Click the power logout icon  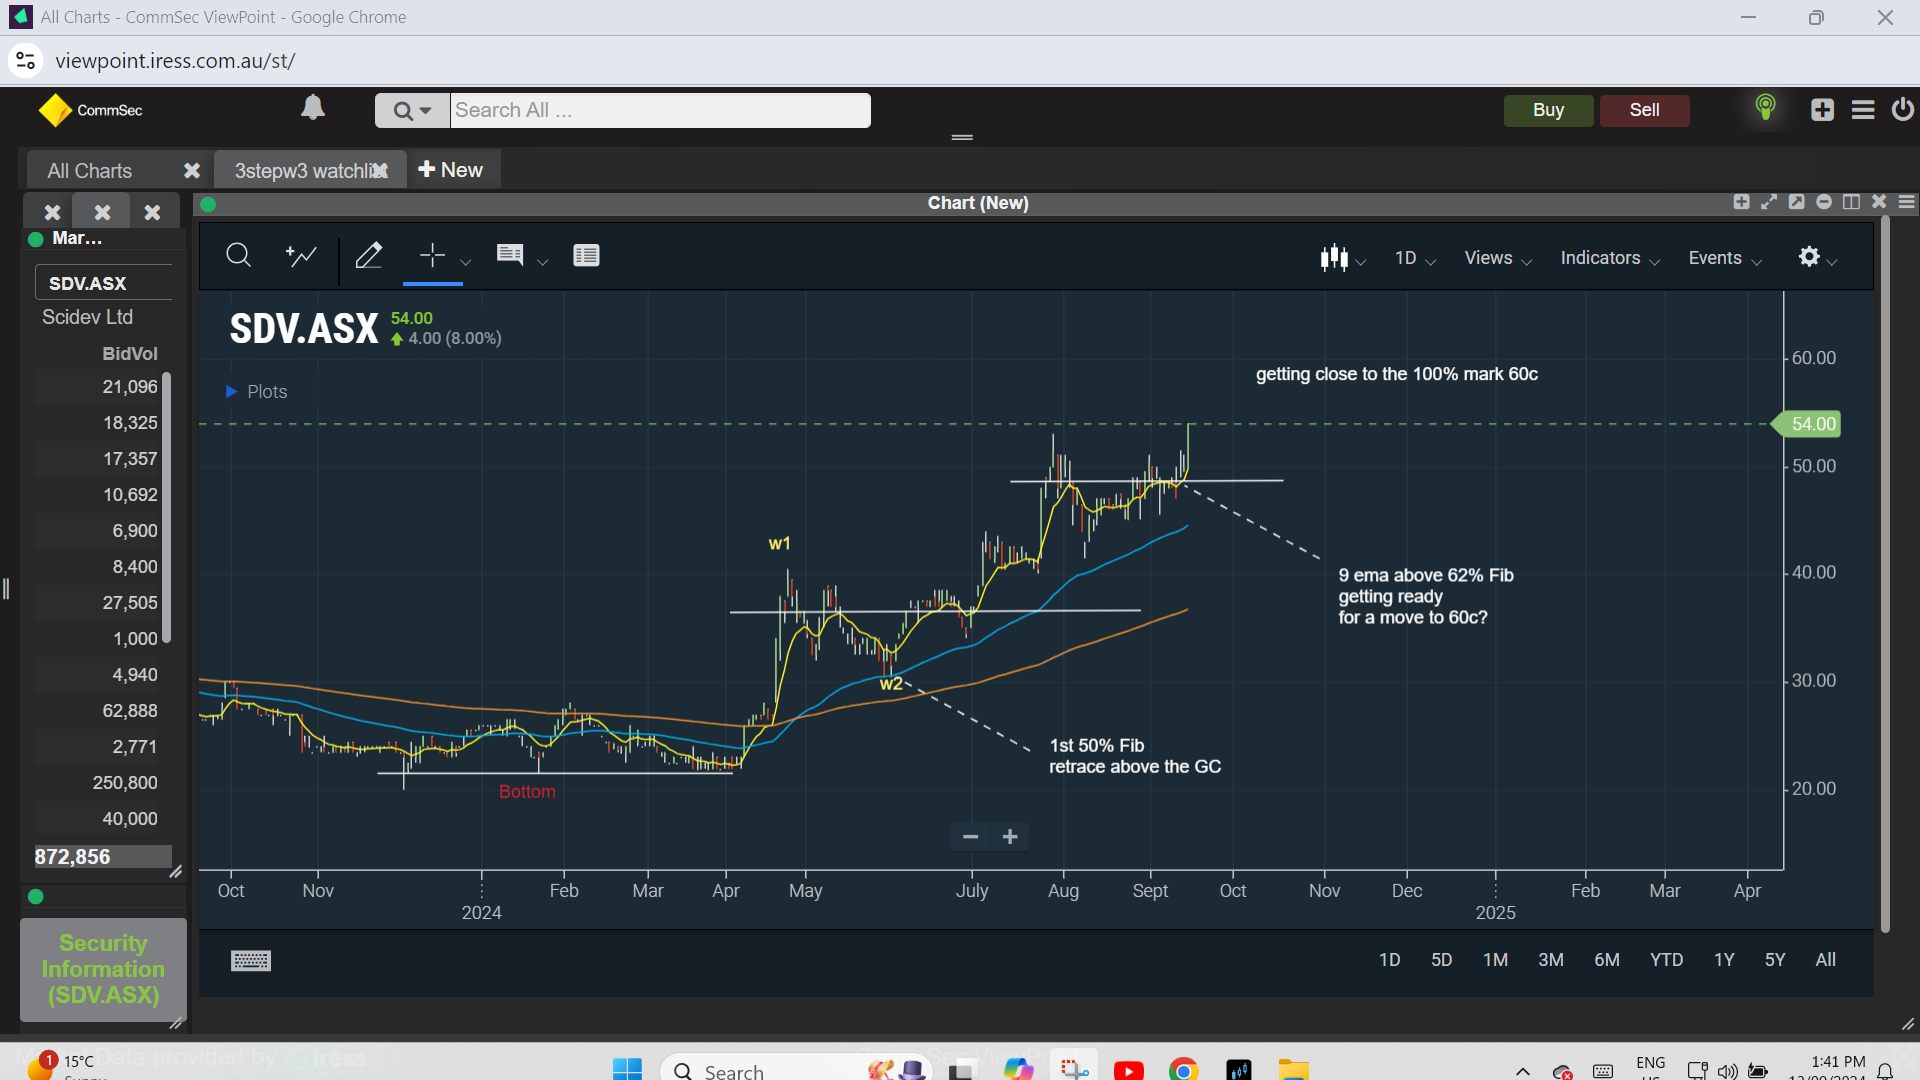[x=1902, y=109]
